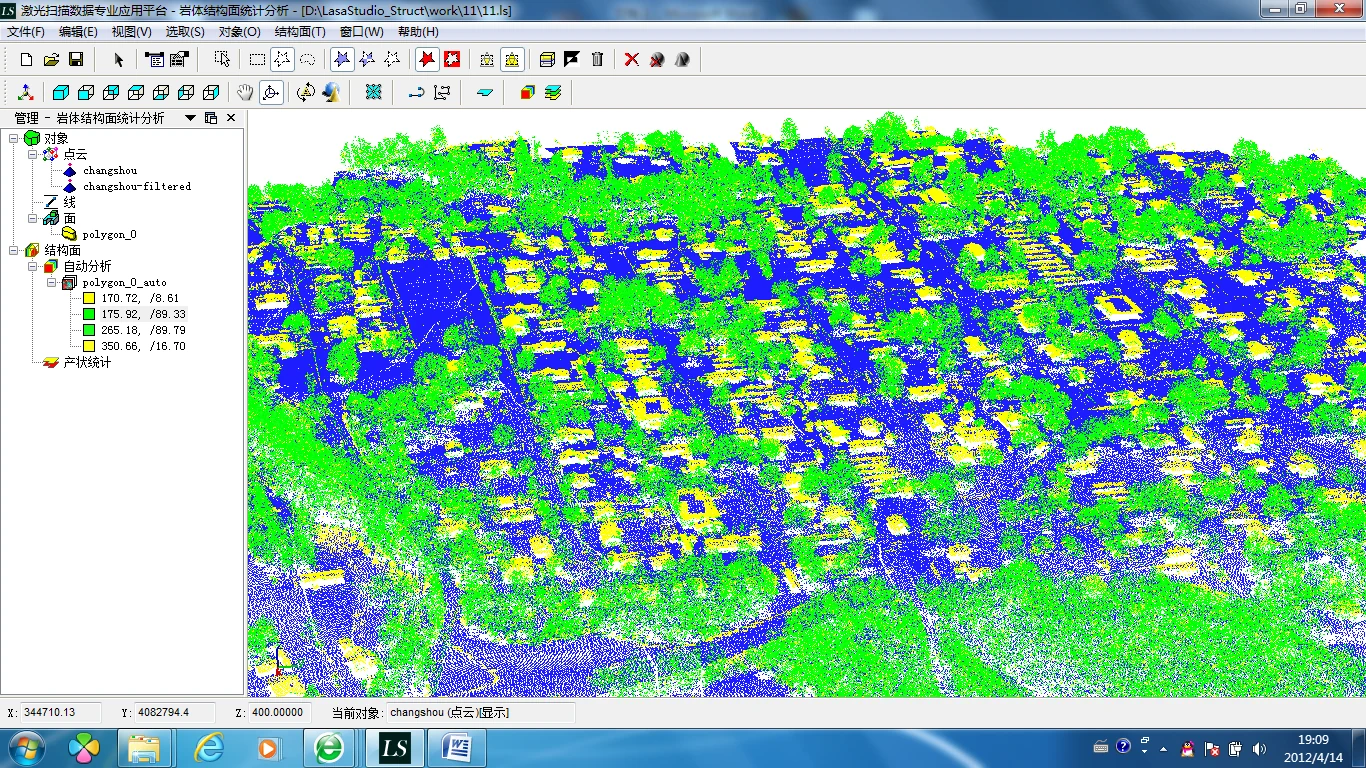Screen dimensions: 1366x768
Task: Click the first solid cyan cube view icon
Action: pos(61,93)
